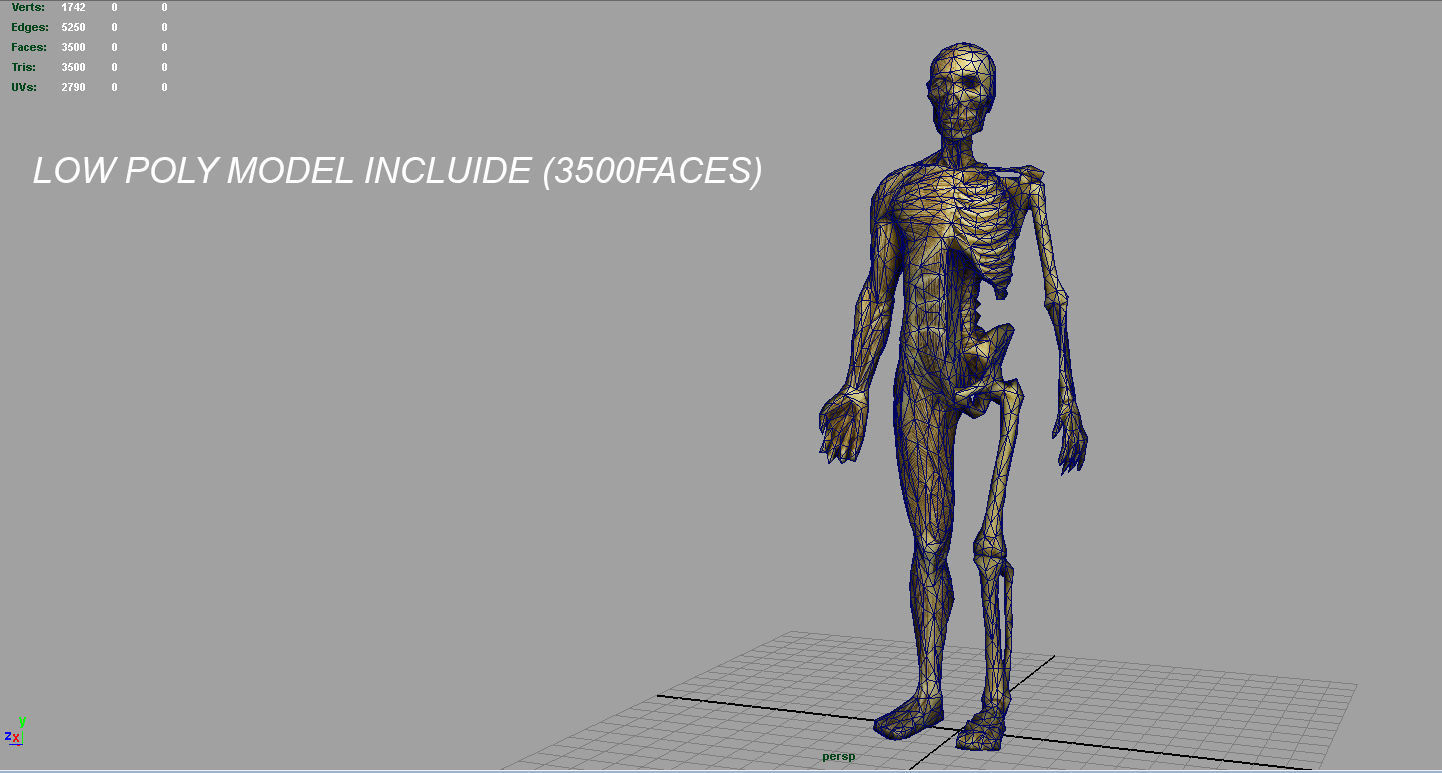
Task: Click the 1742 vertex count value
Action: point(73,7)
